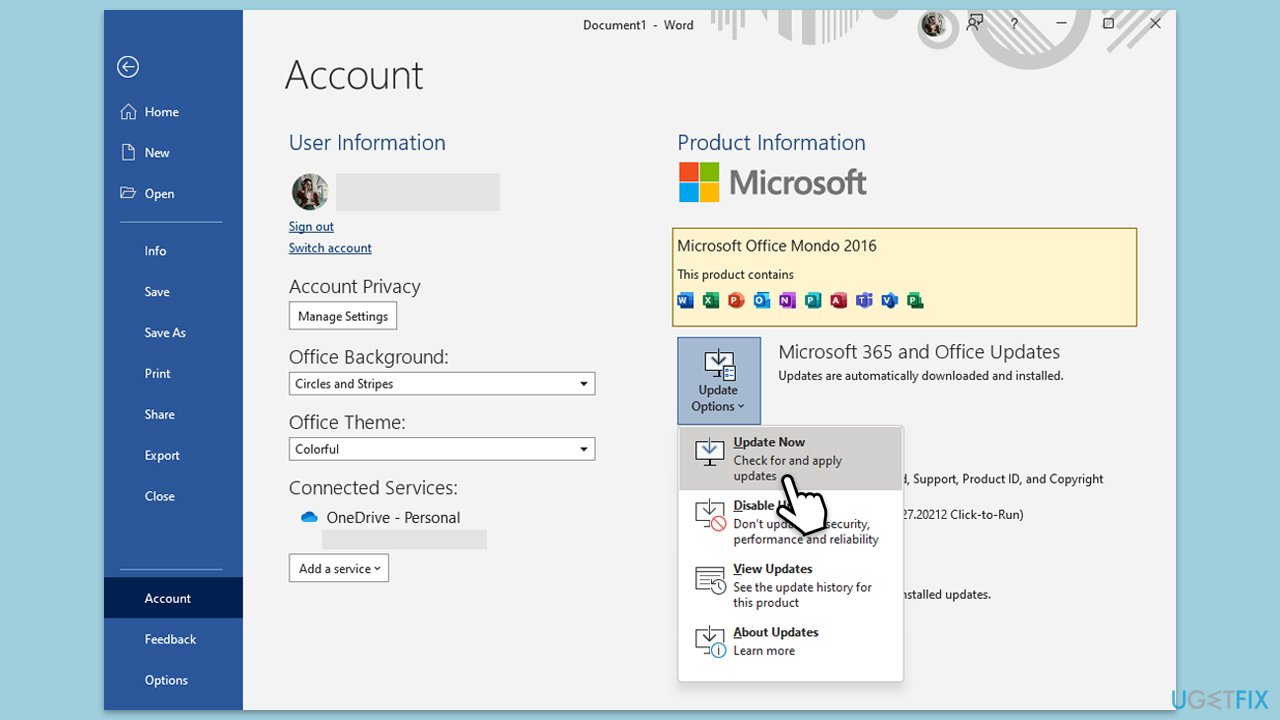Image resolution: width=1280 pixels, height=720 pixels.
Task: Select the Project icon in the product list
Action: point(915,300)
